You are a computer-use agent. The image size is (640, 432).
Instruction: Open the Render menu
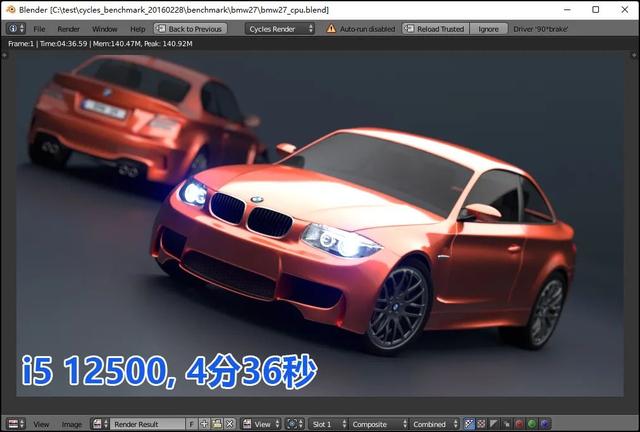(x=68, y=29)
